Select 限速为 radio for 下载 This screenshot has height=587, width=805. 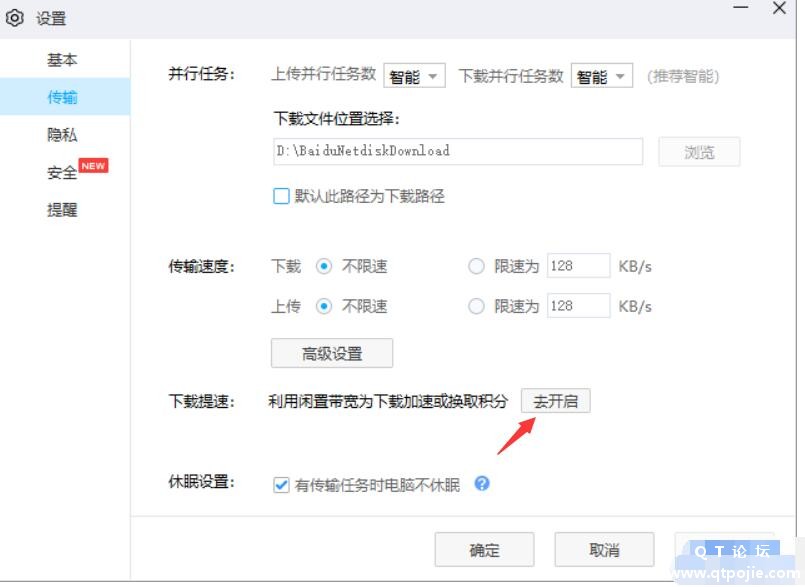476,266
